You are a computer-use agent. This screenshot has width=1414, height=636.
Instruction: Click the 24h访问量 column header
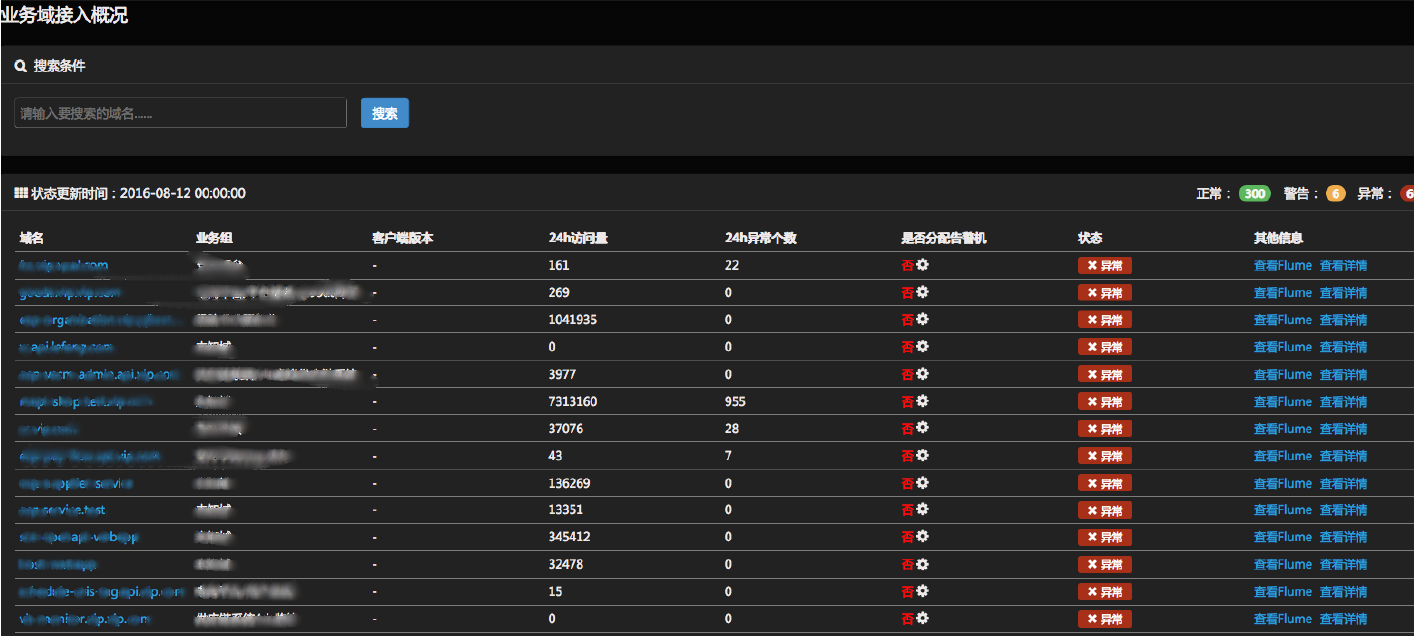point(578,238)
